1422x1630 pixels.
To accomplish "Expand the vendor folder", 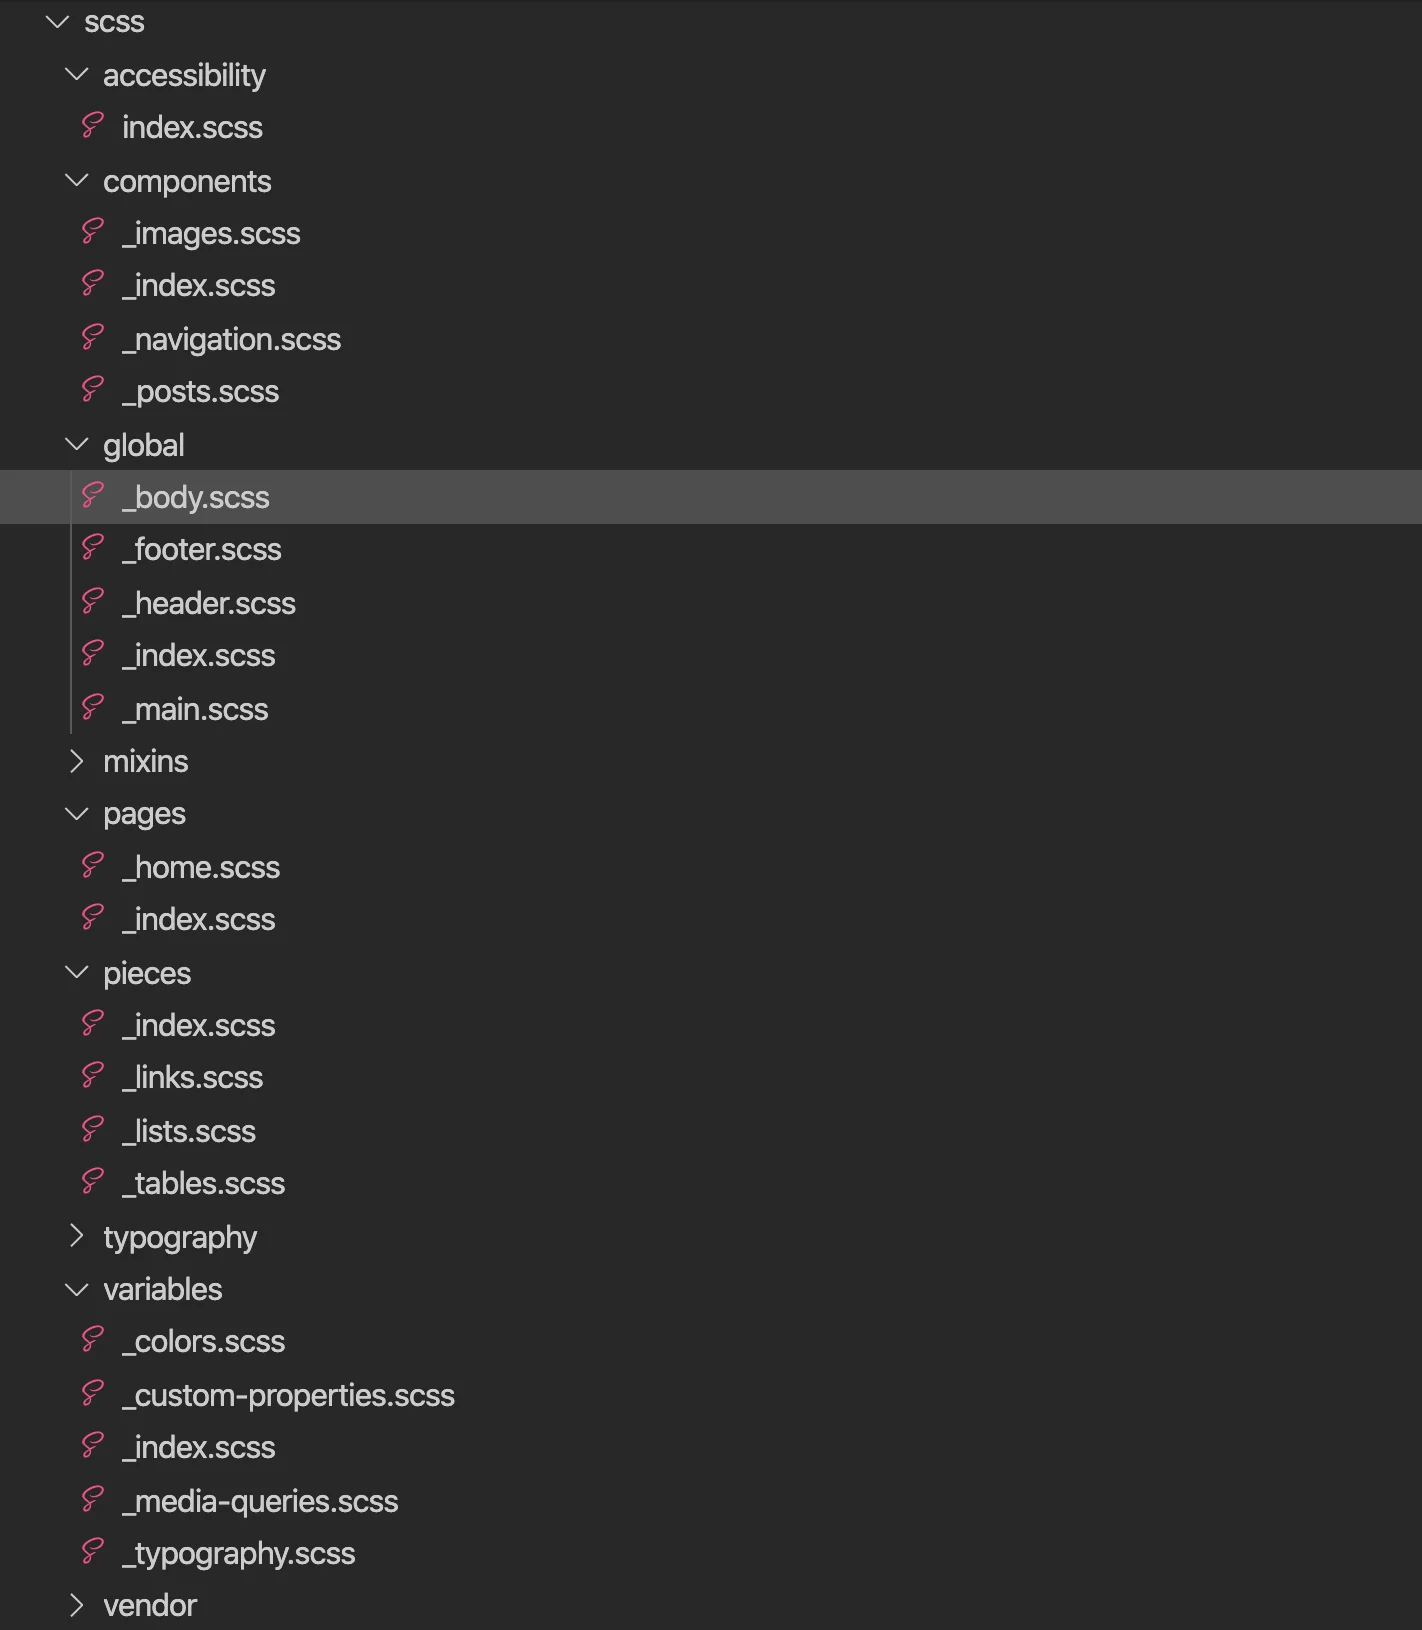I will point(77,1605).
